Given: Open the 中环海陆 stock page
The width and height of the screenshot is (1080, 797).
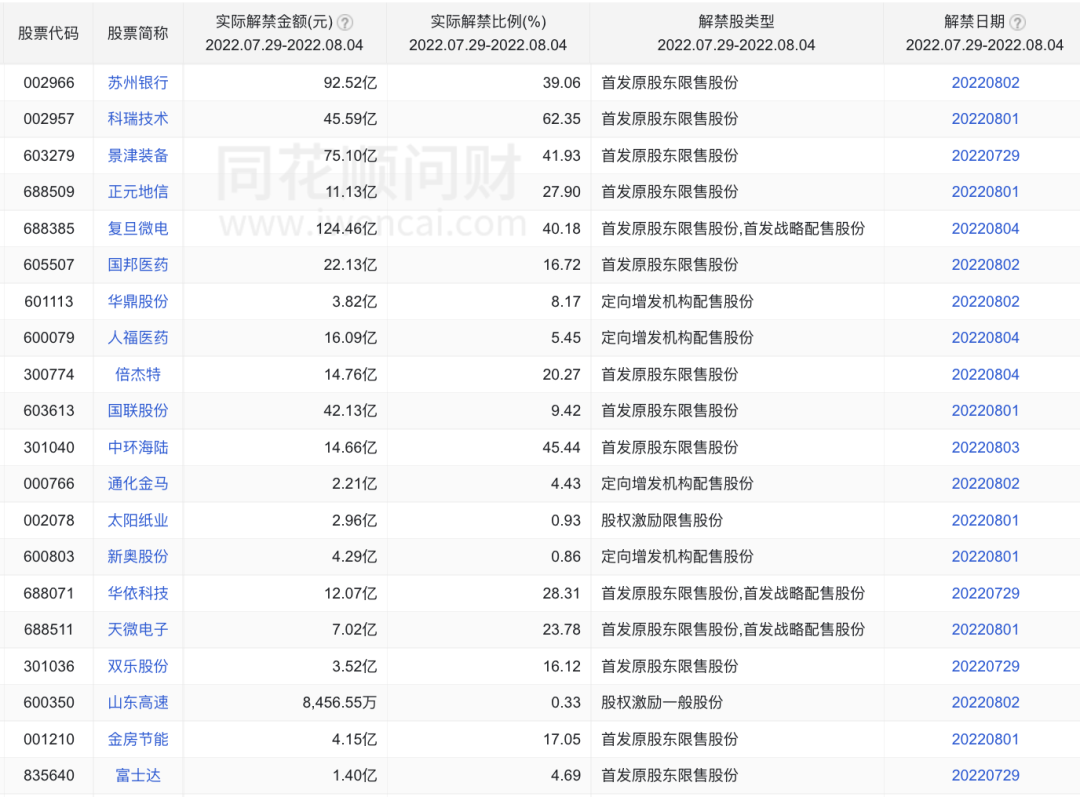Looking at the screenshot, I should click(x=138, y=448).
